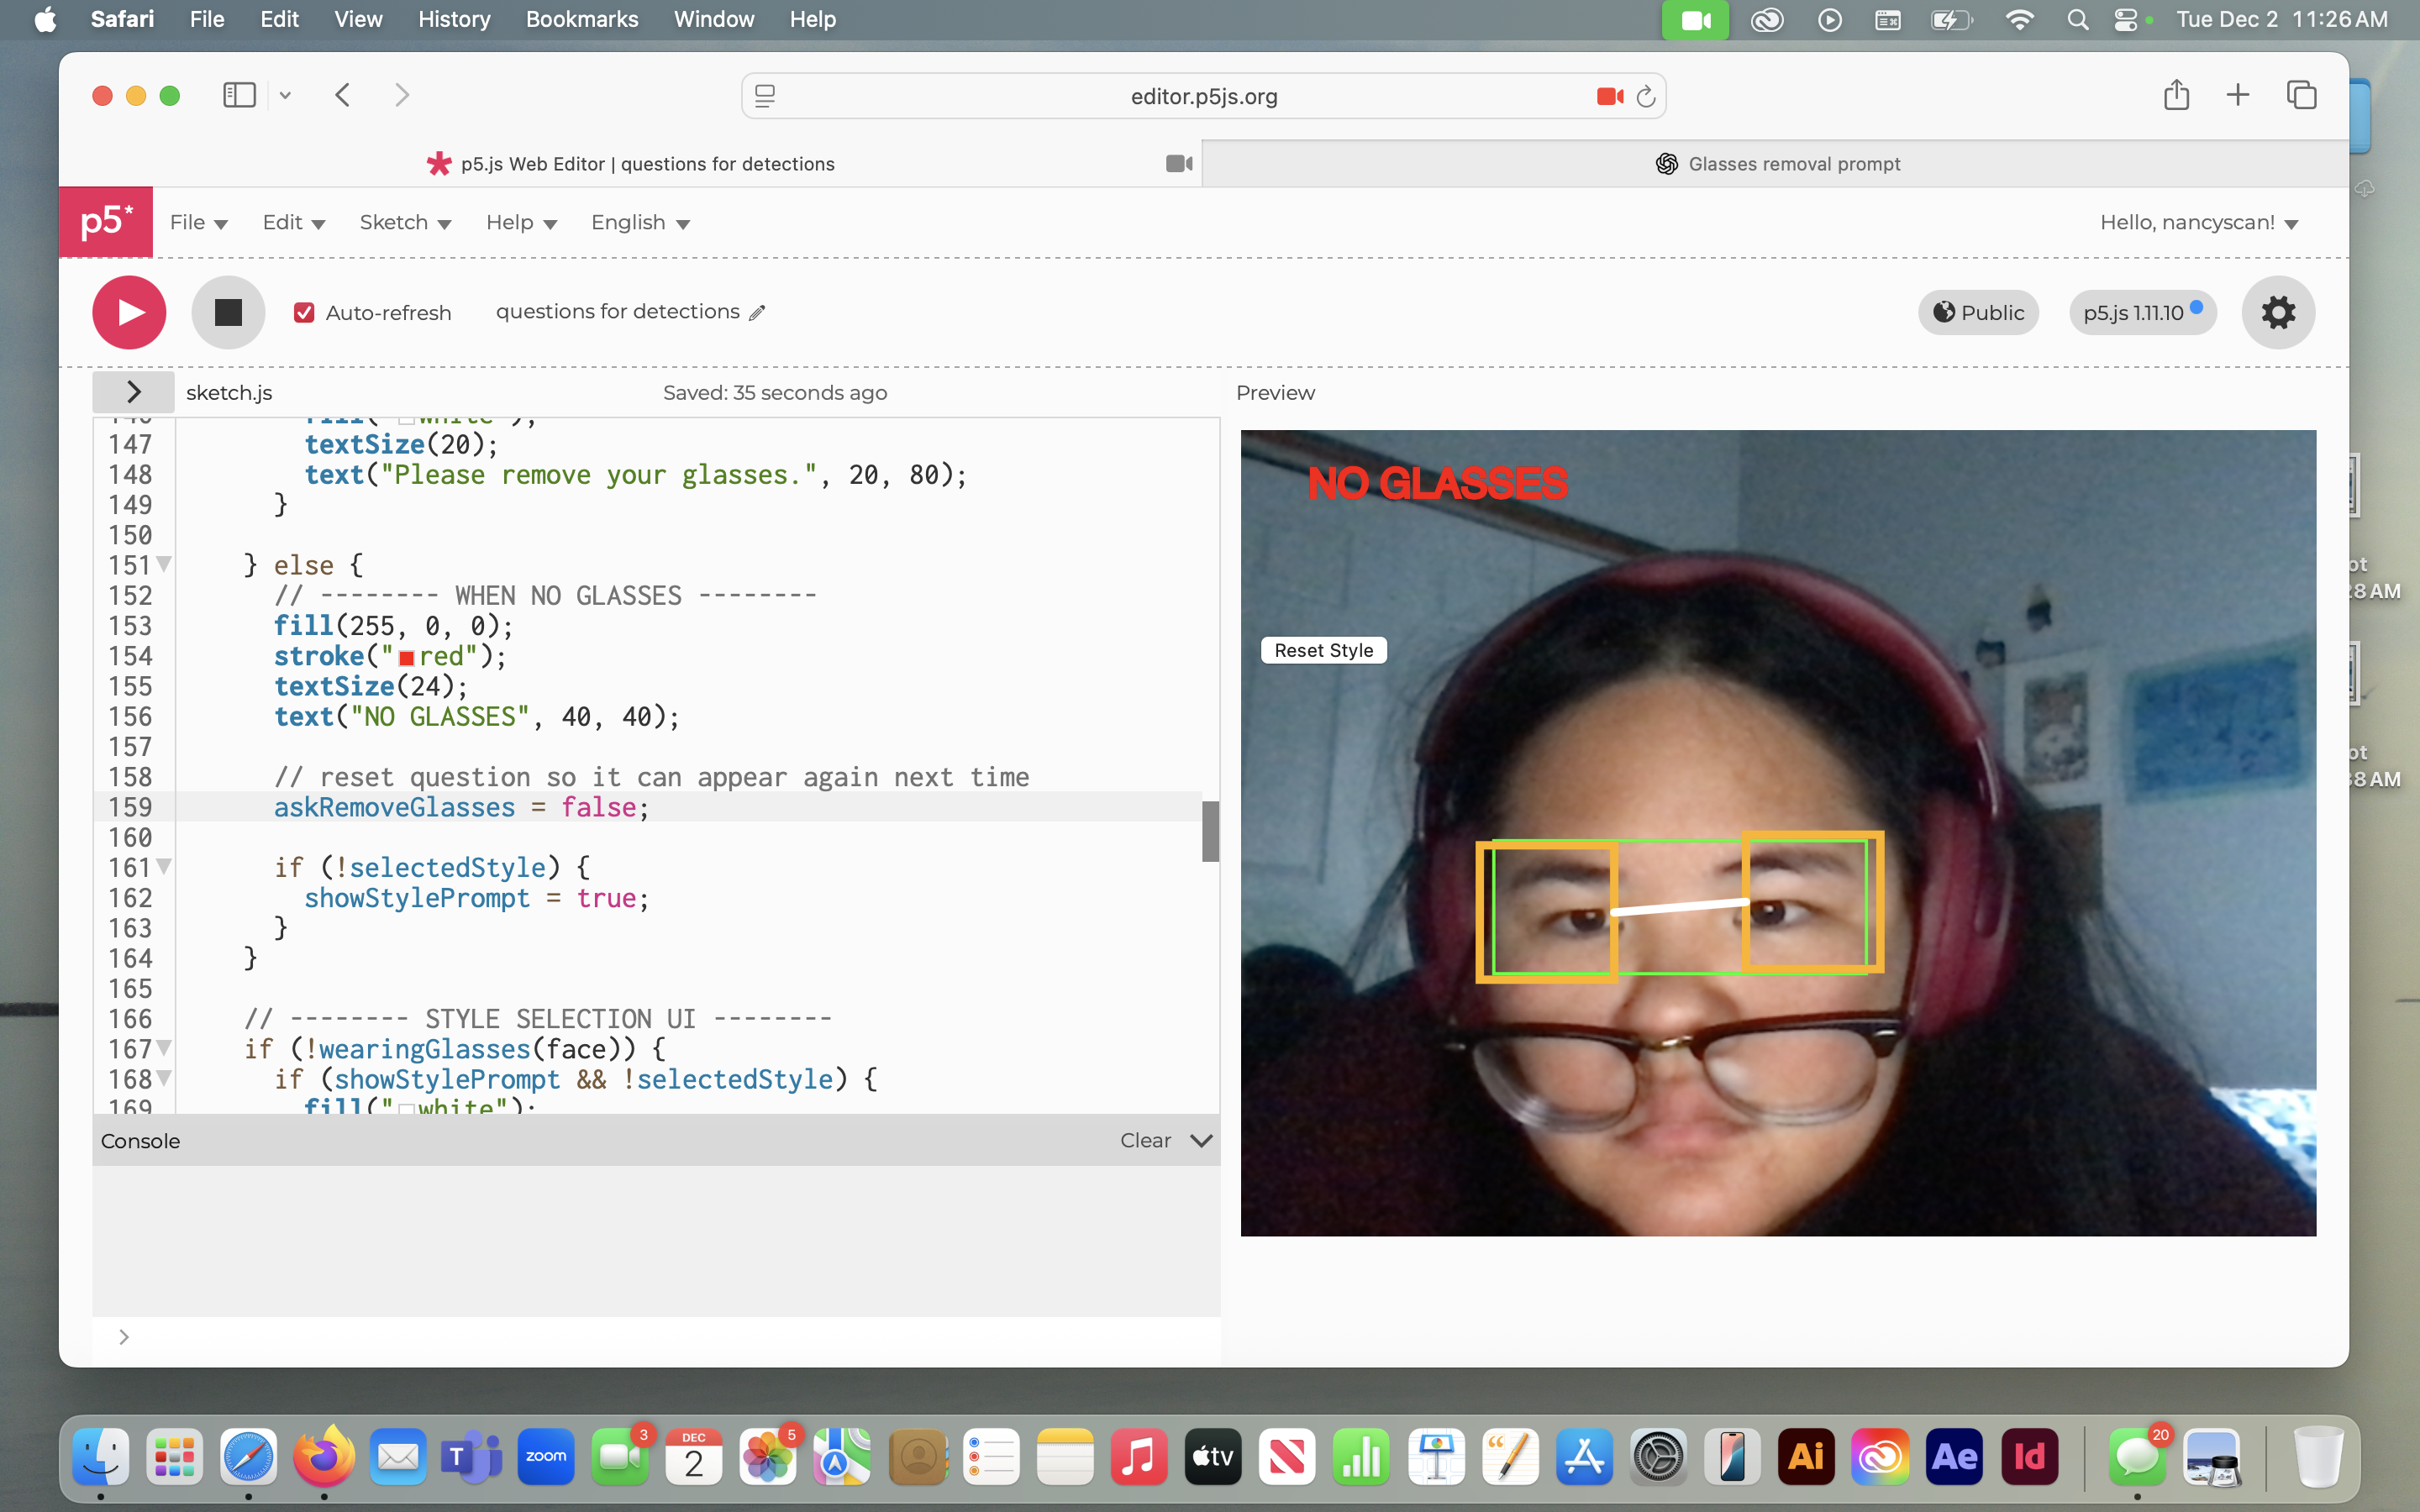Toggle Public visibility of sketch
This screenshot has height=1512, width=2420.
(x=1978, y=312)
